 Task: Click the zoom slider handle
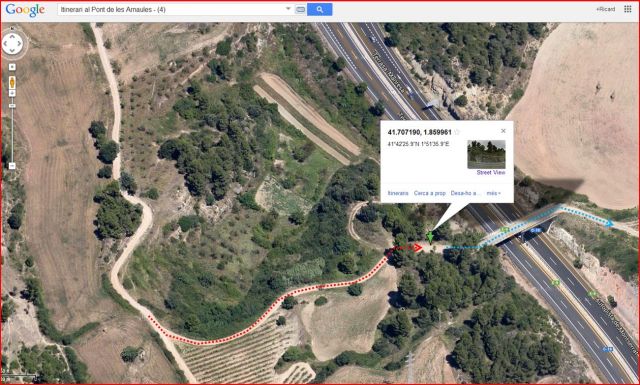(12, 106)
